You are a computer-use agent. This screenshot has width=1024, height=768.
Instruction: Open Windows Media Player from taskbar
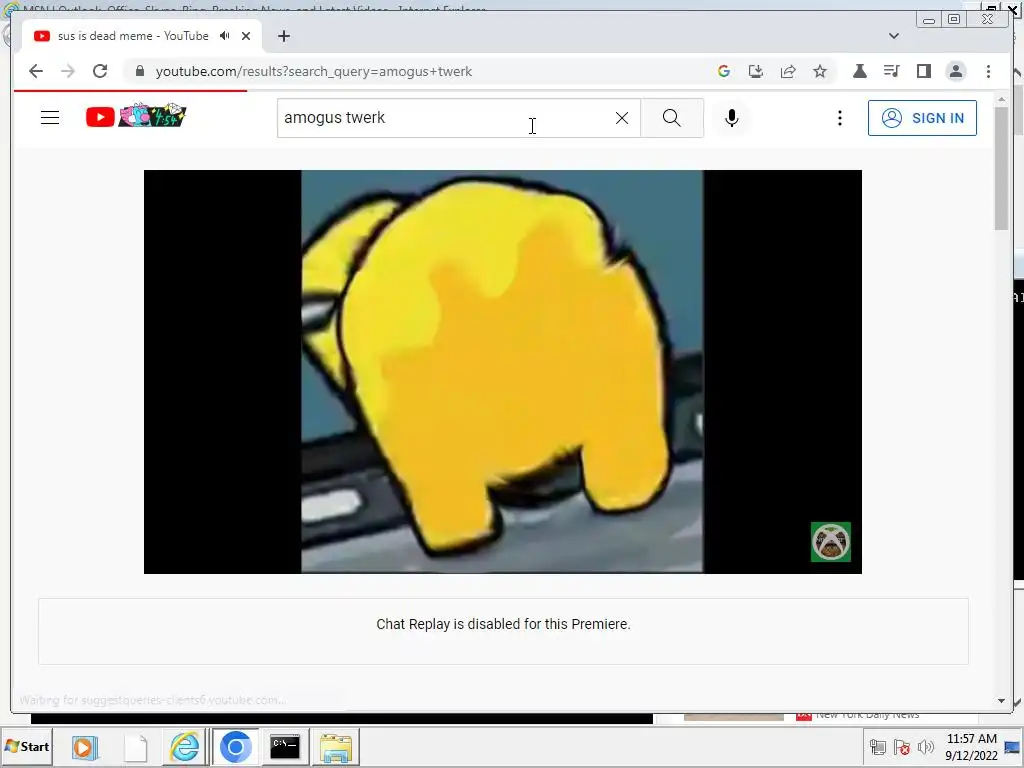point(84,747)
